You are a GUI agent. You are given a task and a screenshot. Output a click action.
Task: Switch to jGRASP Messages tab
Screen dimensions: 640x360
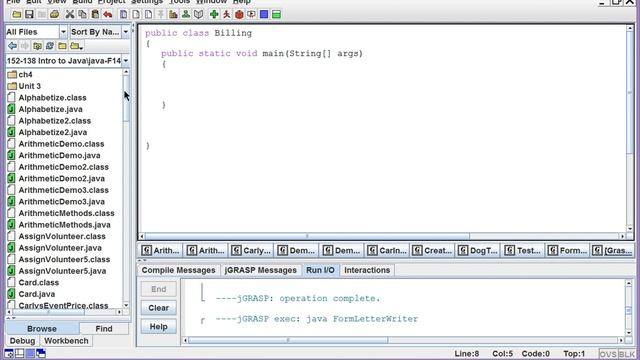coord(260,270)
